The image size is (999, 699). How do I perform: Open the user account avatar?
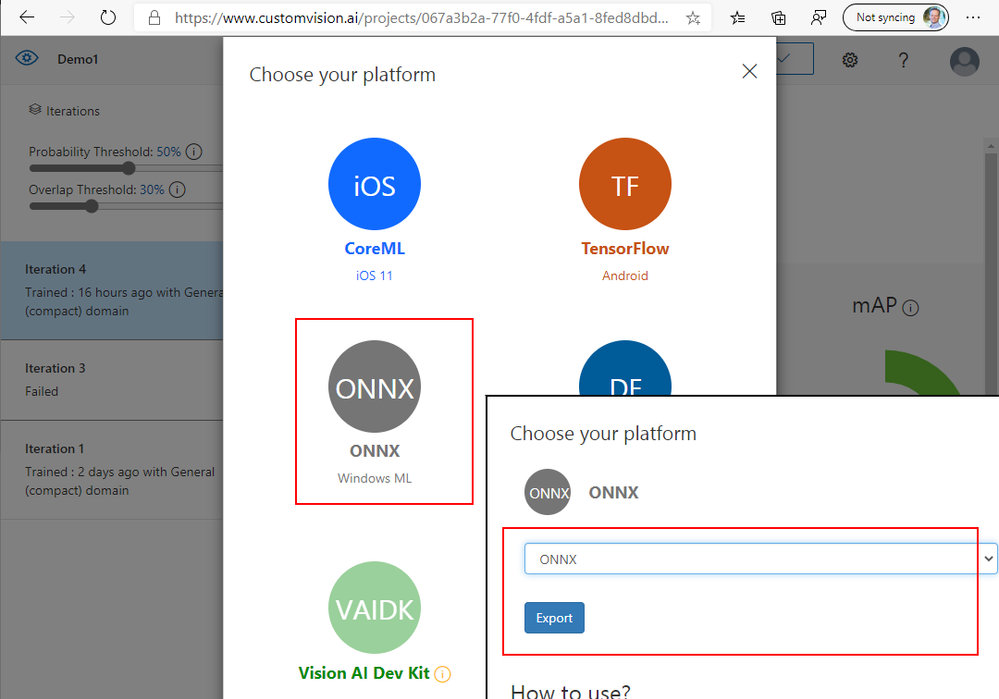[x=964, y=62]
